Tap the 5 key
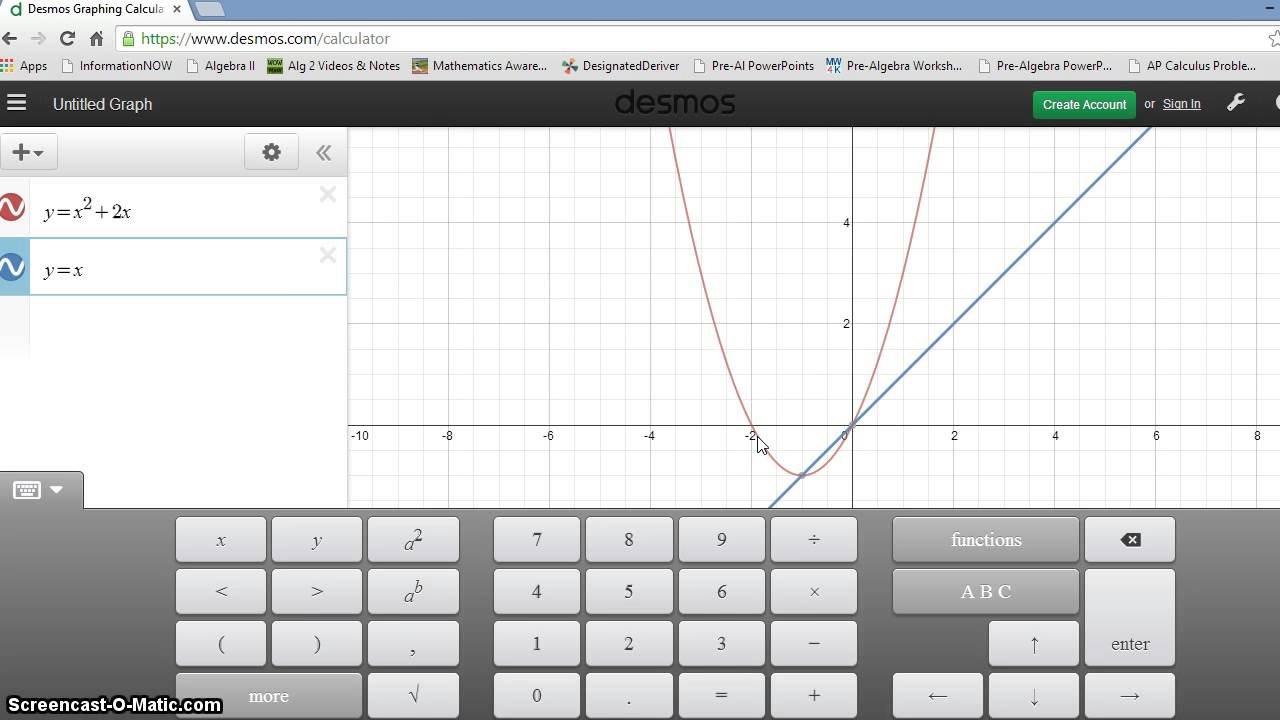 [x=629, y=592]
